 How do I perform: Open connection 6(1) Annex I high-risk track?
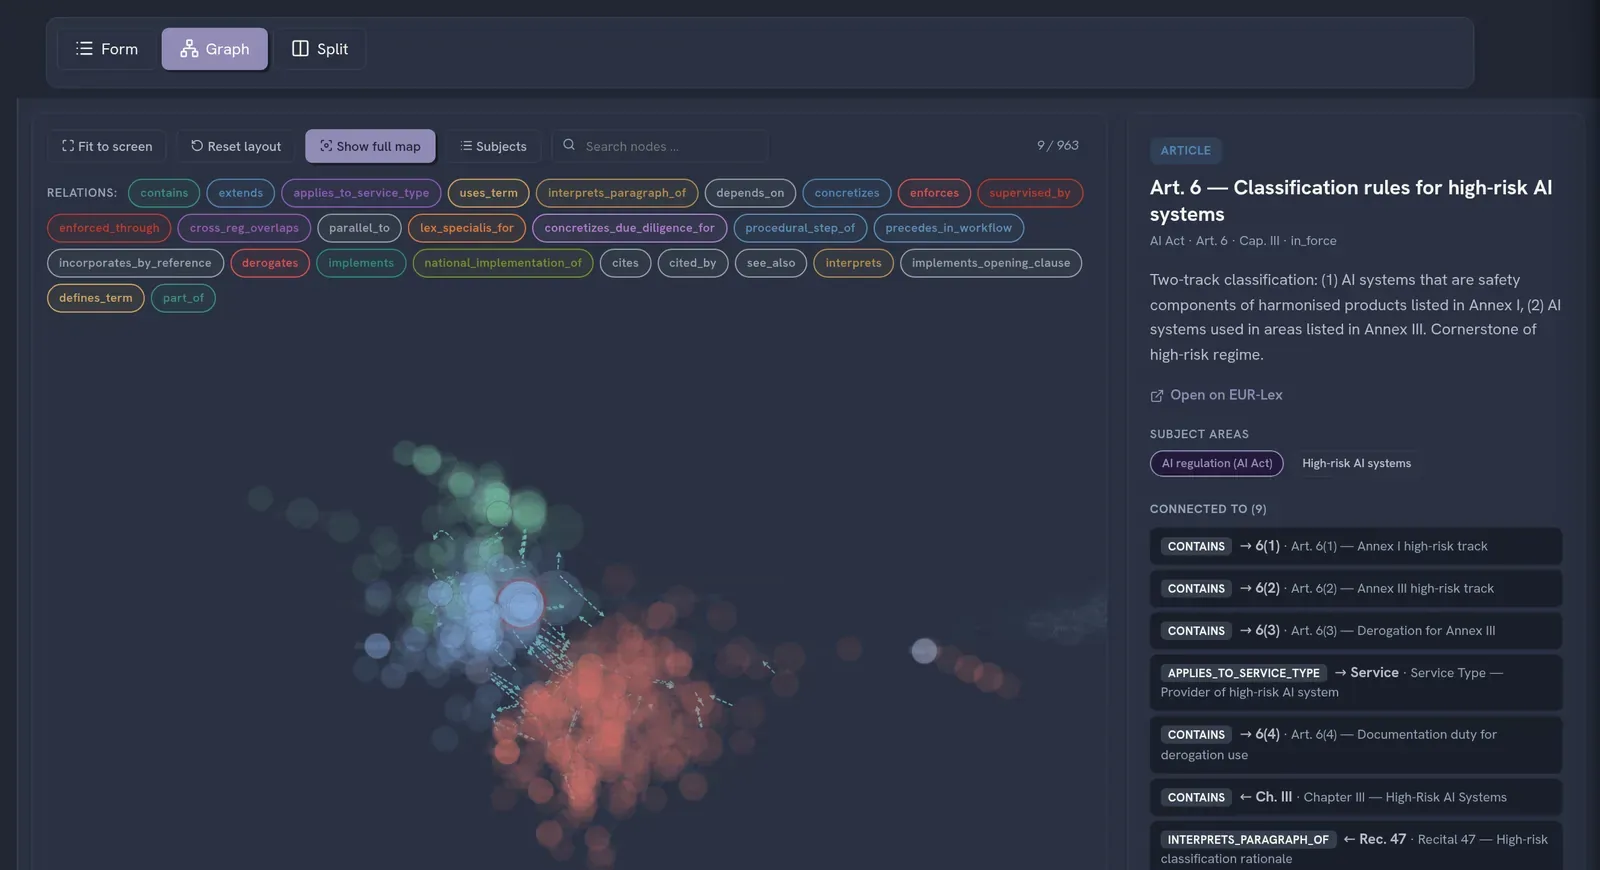(x=1356, y=546)
